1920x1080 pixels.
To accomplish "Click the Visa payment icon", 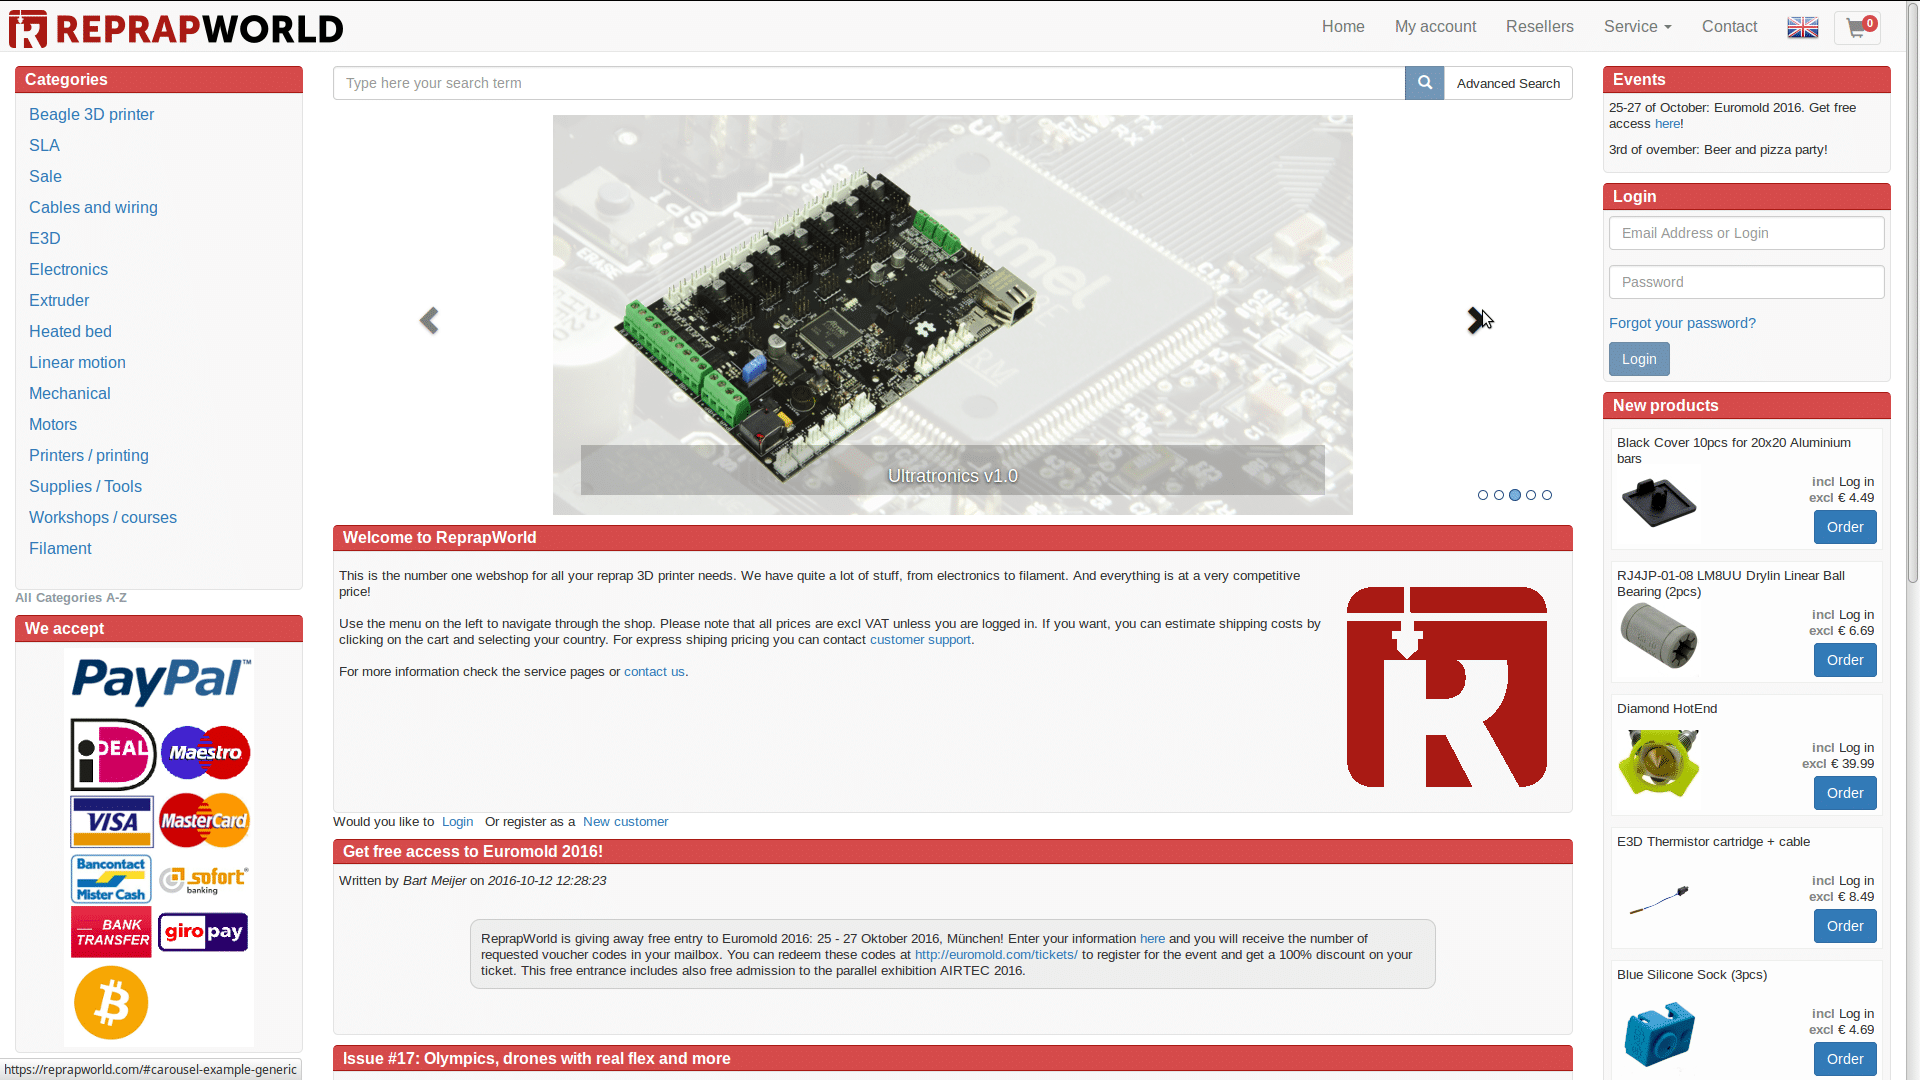I will click(111, 820).
